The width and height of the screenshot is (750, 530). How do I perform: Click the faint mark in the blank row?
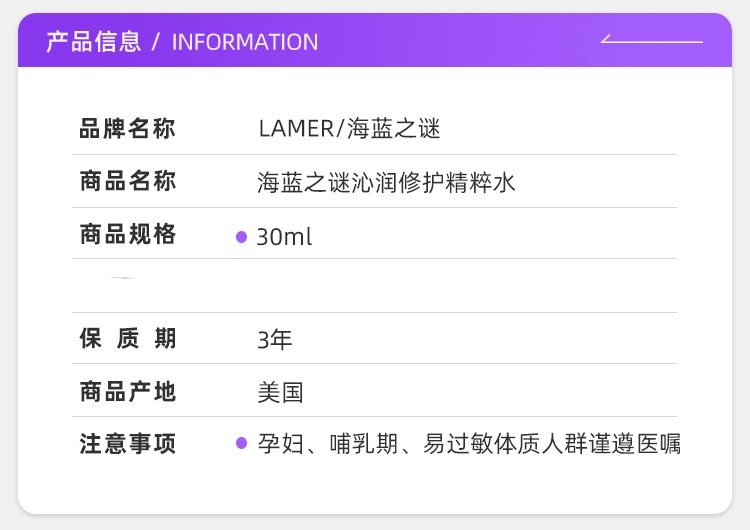(121, 277)
